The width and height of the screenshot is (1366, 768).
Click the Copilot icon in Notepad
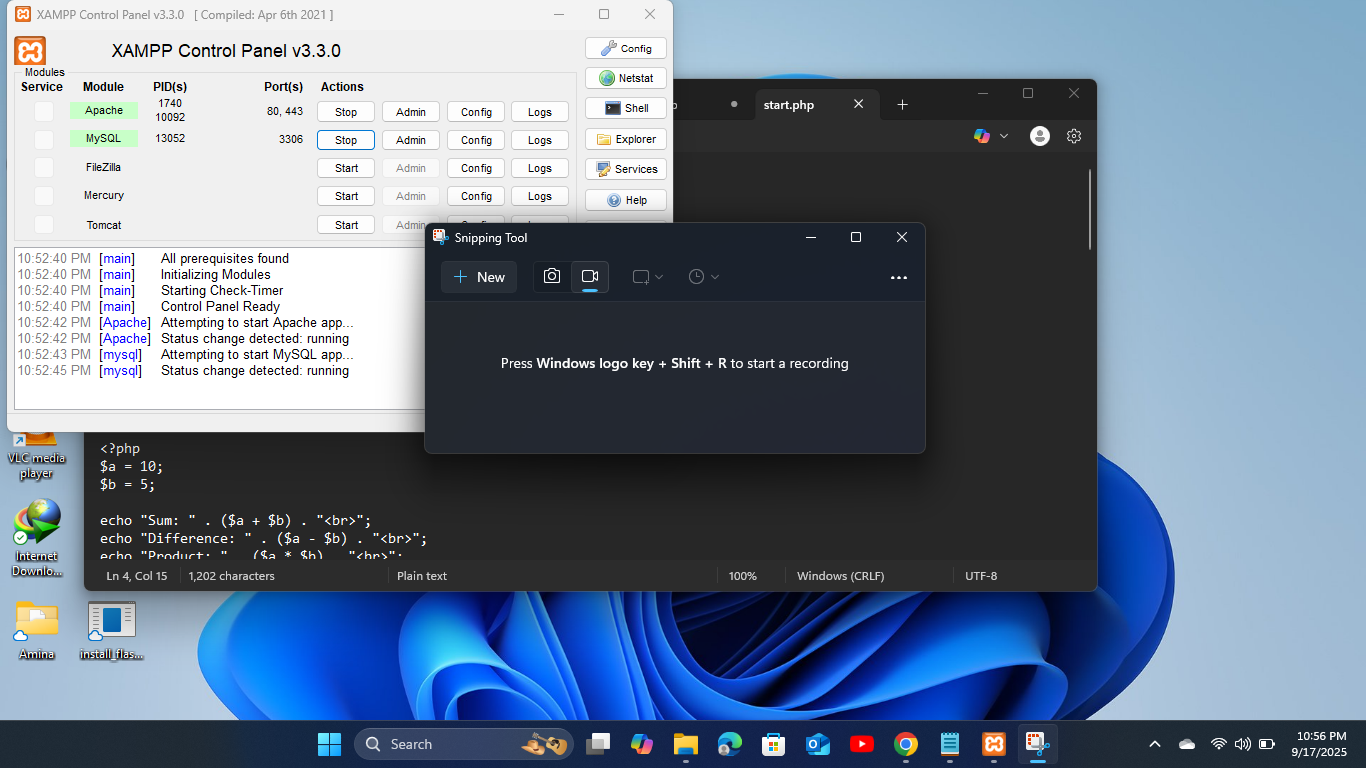982,136
